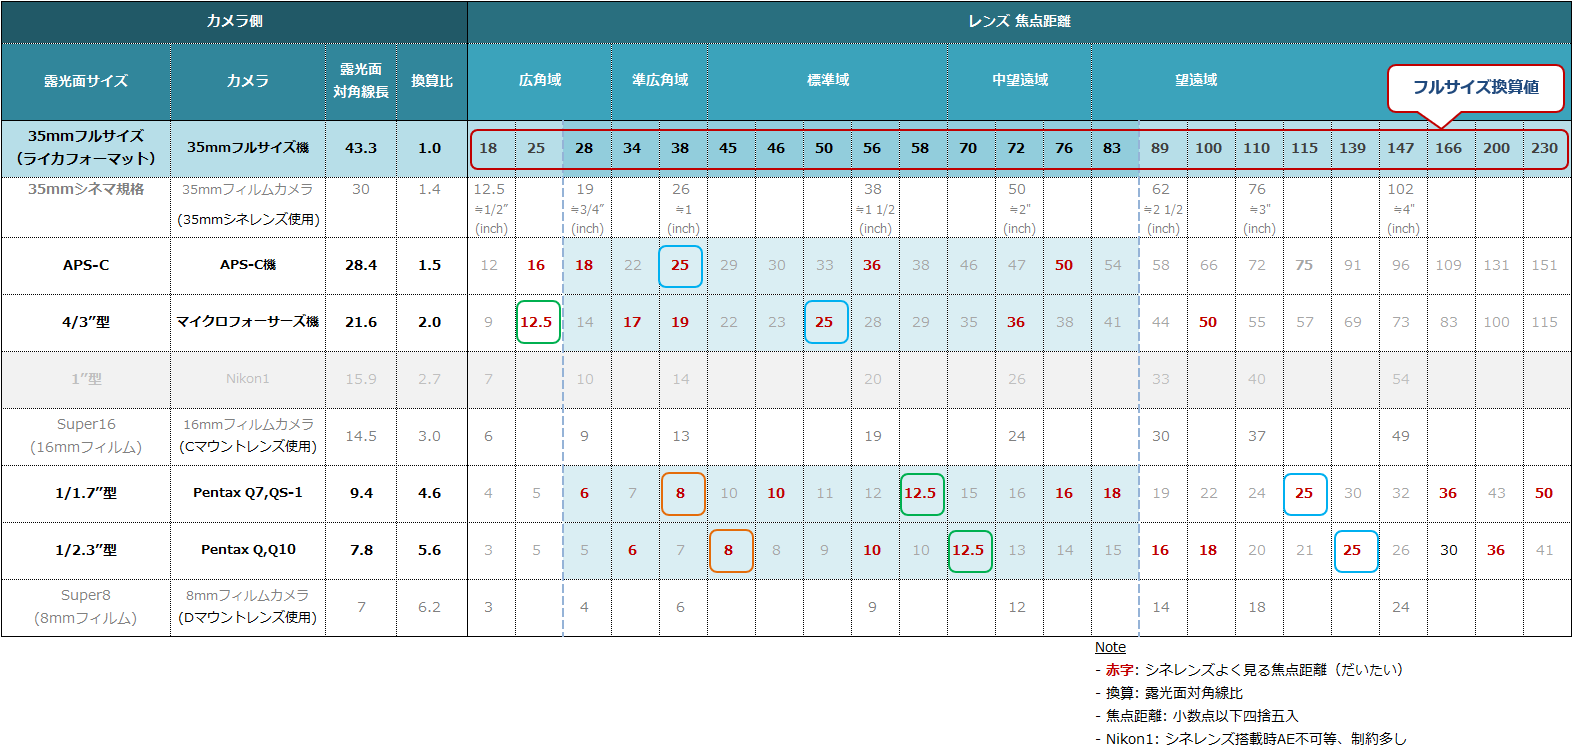Click the 望遠域 column group header
The image size is (1575, 752).
[x=1196, y=80]
